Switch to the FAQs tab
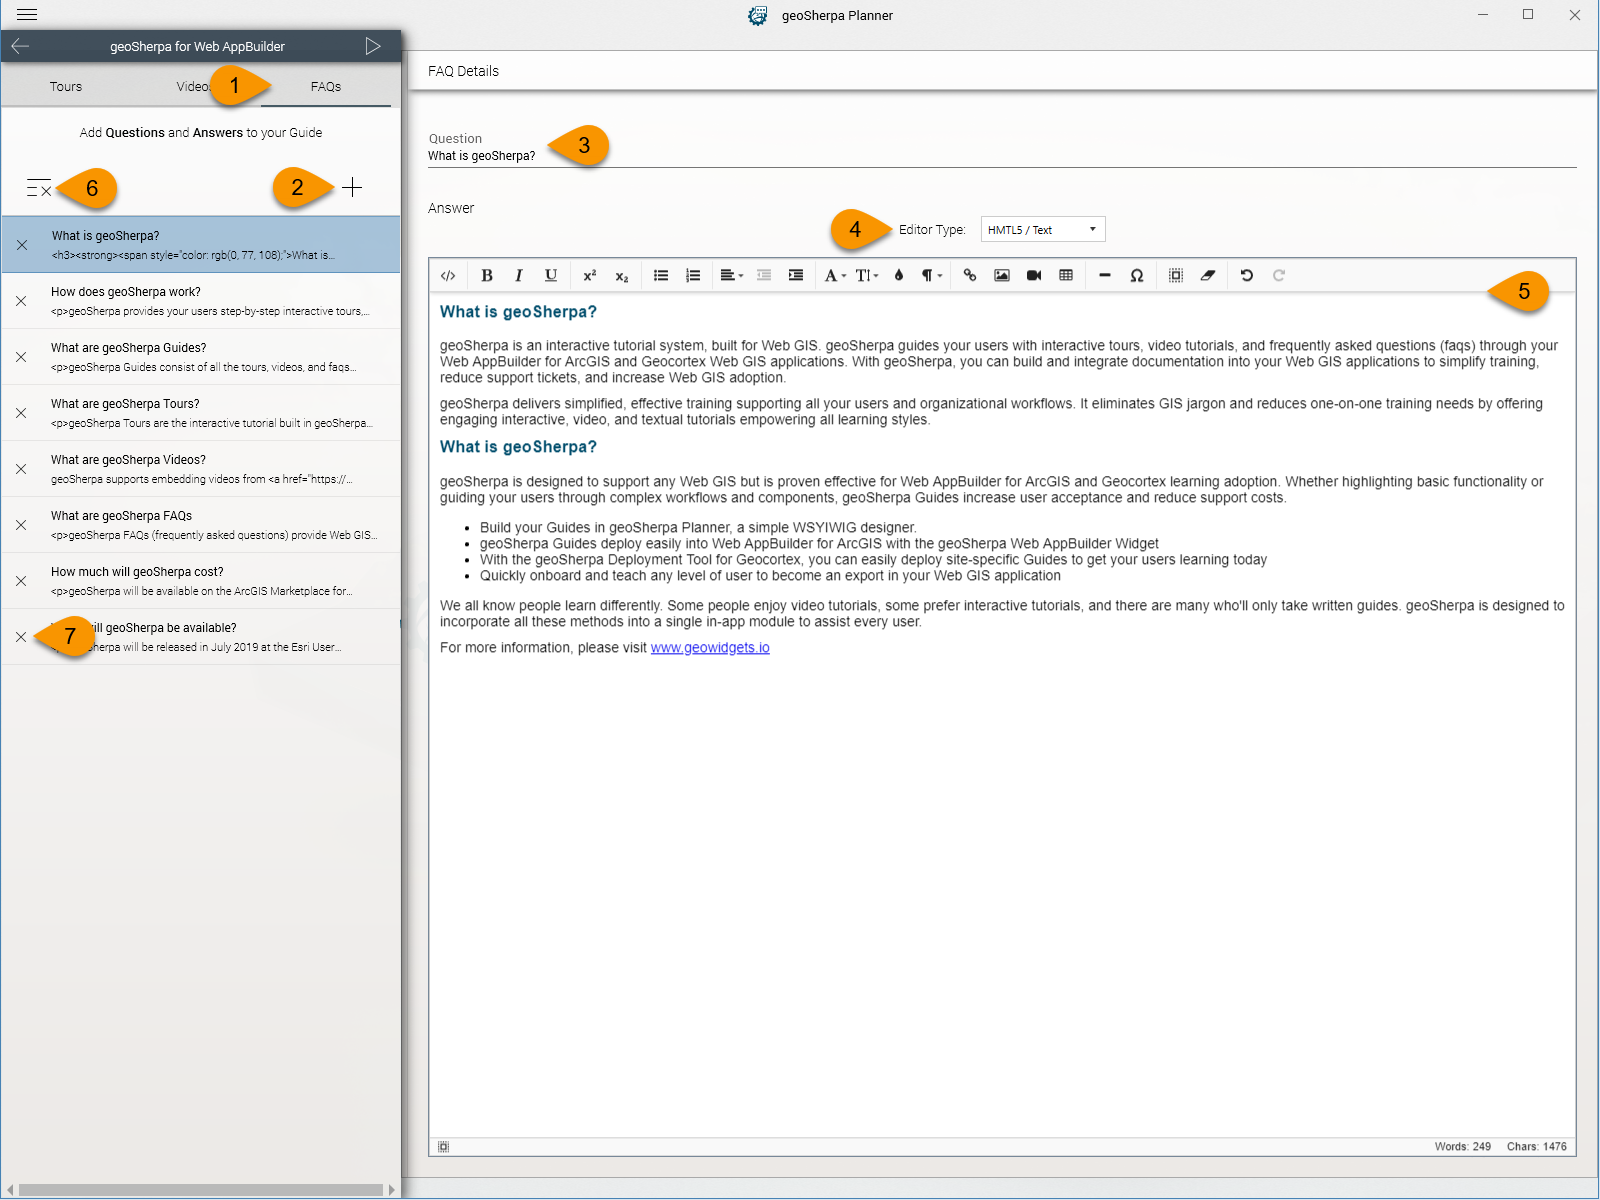1600x1200 pixels. pyautogui.click(x=326, y=87)
